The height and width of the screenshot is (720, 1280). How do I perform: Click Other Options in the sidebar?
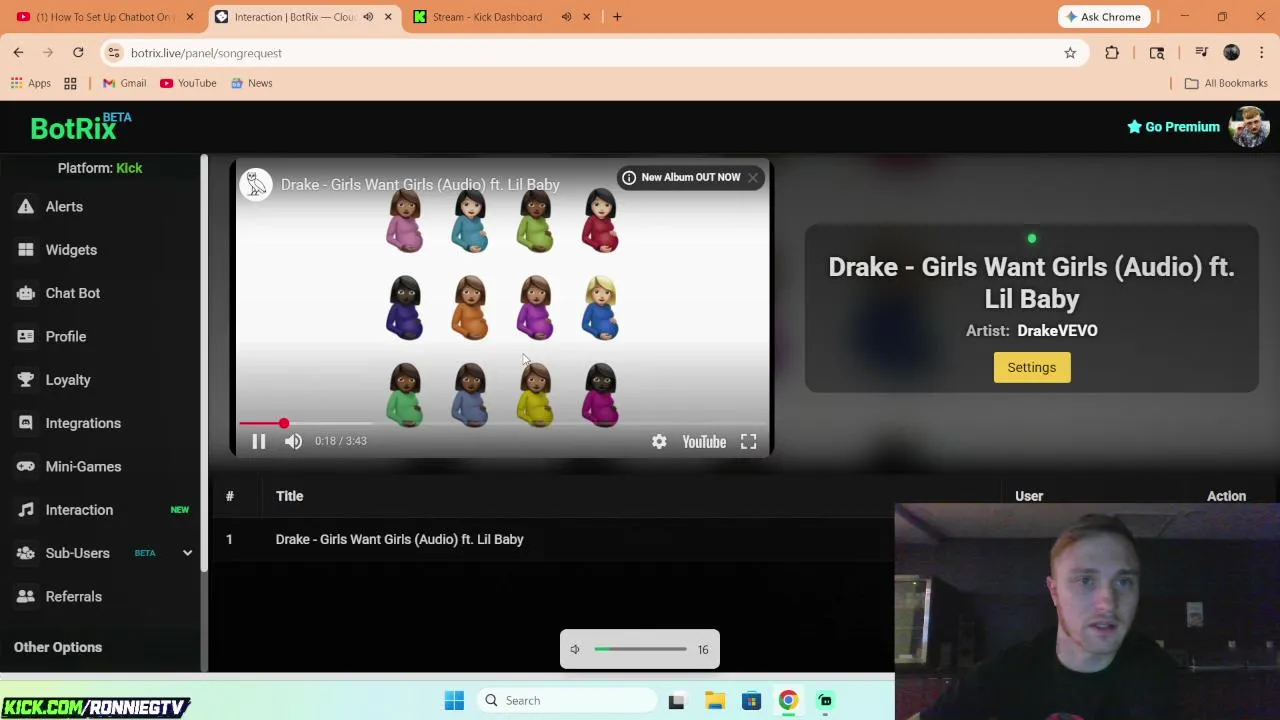click(58, 647)
